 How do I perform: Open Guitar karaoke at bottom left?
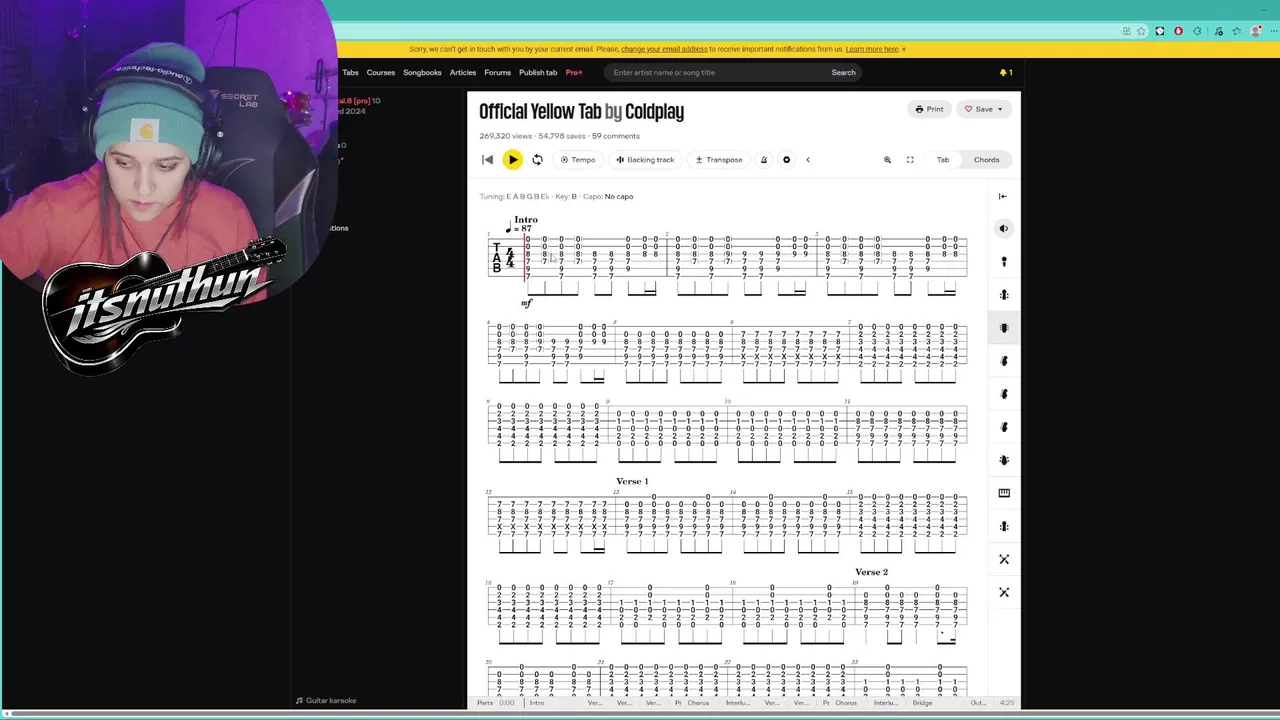coord(326,700)
